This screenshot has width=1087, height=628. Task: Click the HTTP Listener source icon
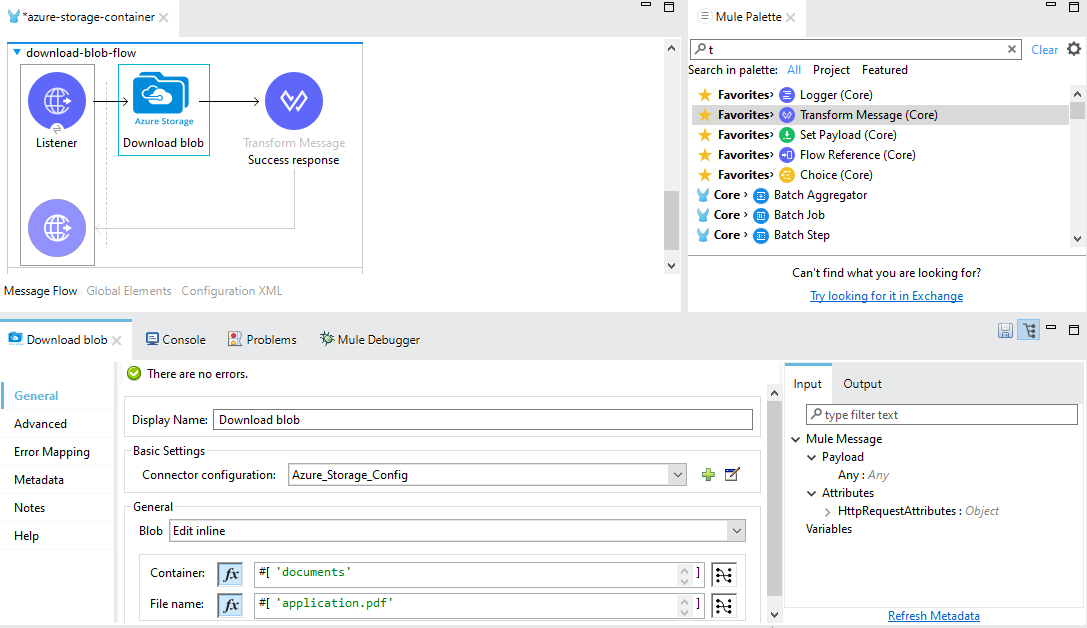pyautogui.click(x=57, y=101)
